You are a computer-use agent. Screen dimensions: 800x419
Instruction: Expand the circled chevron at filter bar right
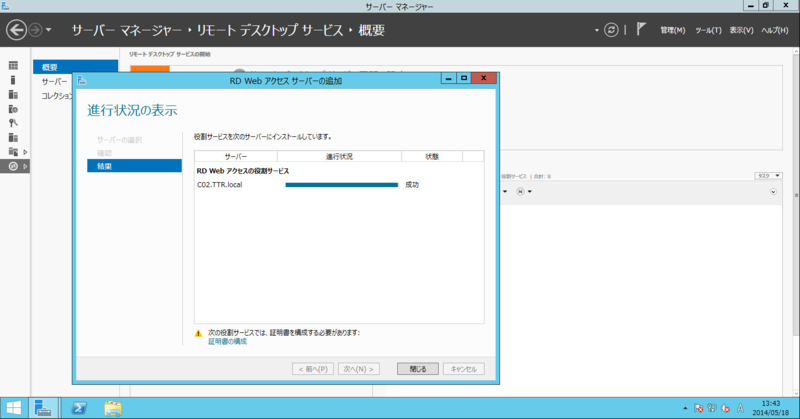pyautogui.click(x=773, y=191)
